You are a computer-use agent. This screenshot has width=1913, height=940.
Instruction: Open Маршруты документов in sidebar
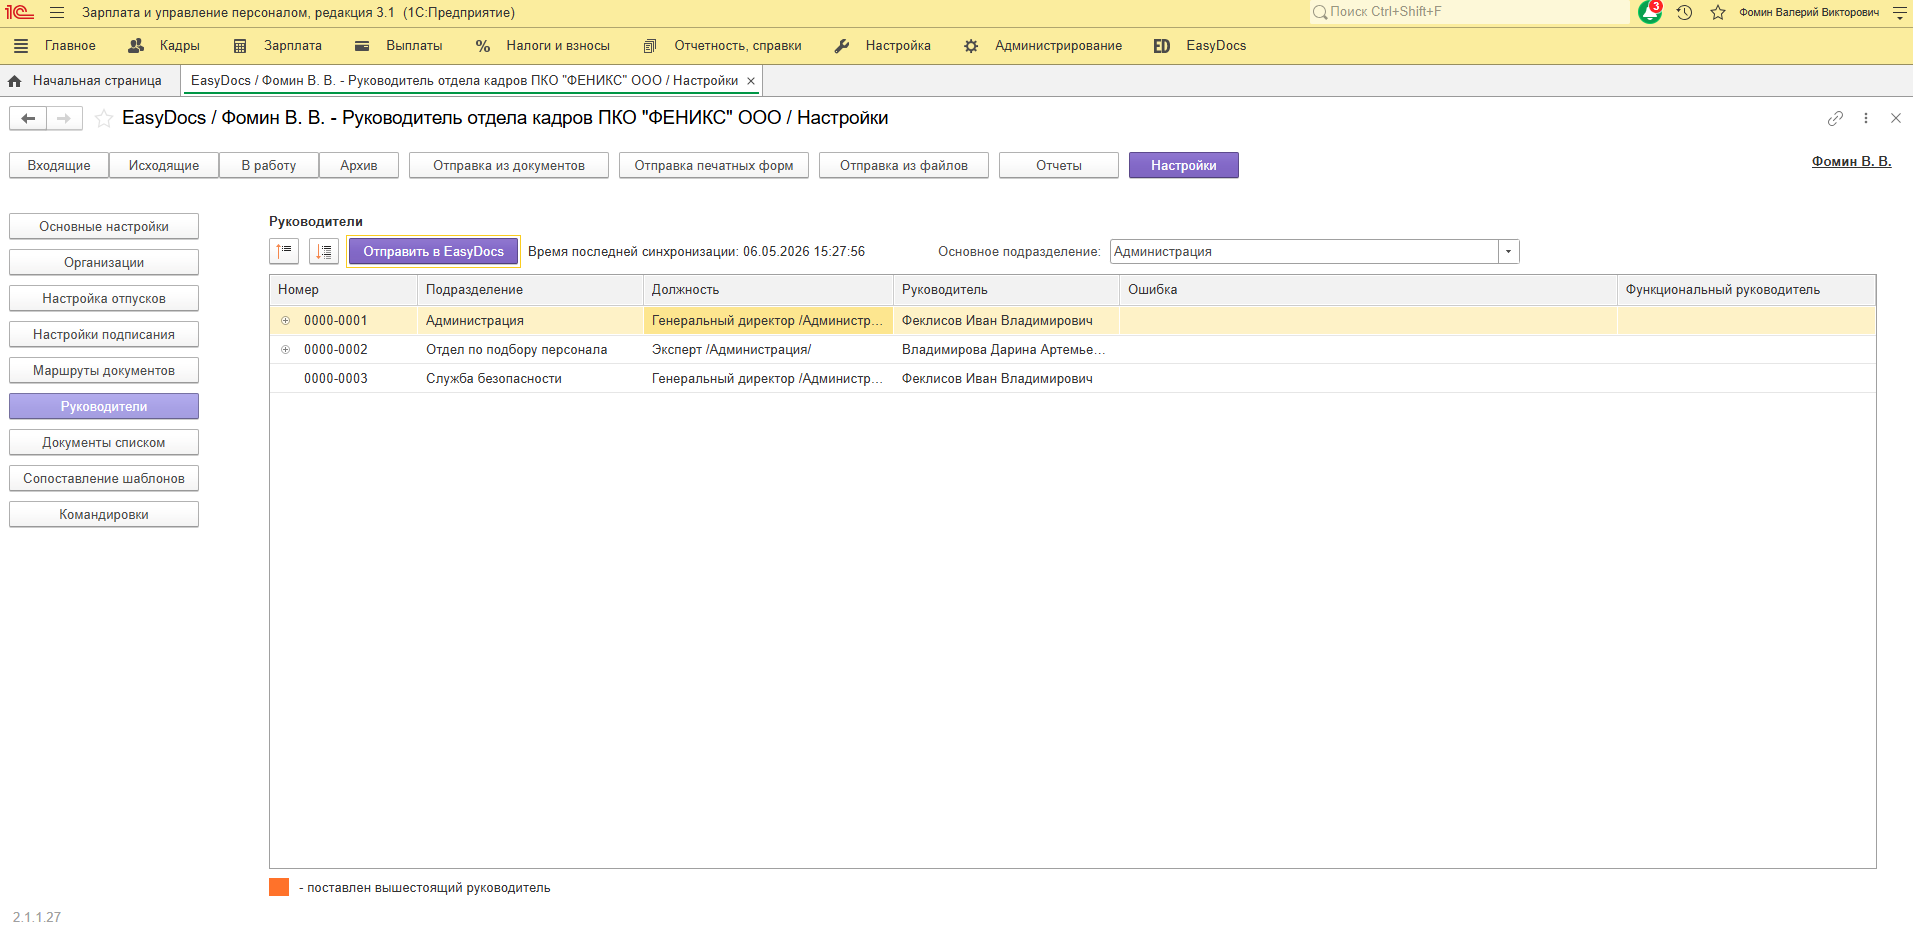point(104,371)
